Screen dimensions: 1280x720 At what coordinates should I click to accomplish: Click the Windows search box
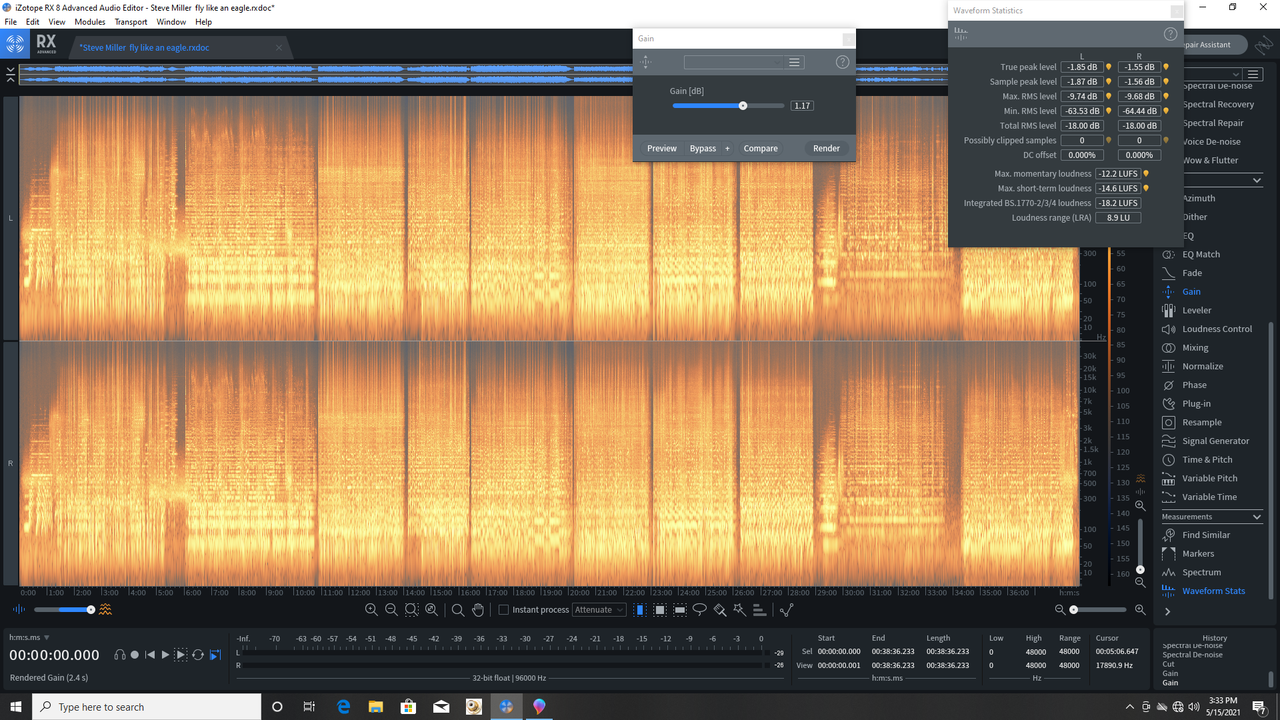point(145,707)
